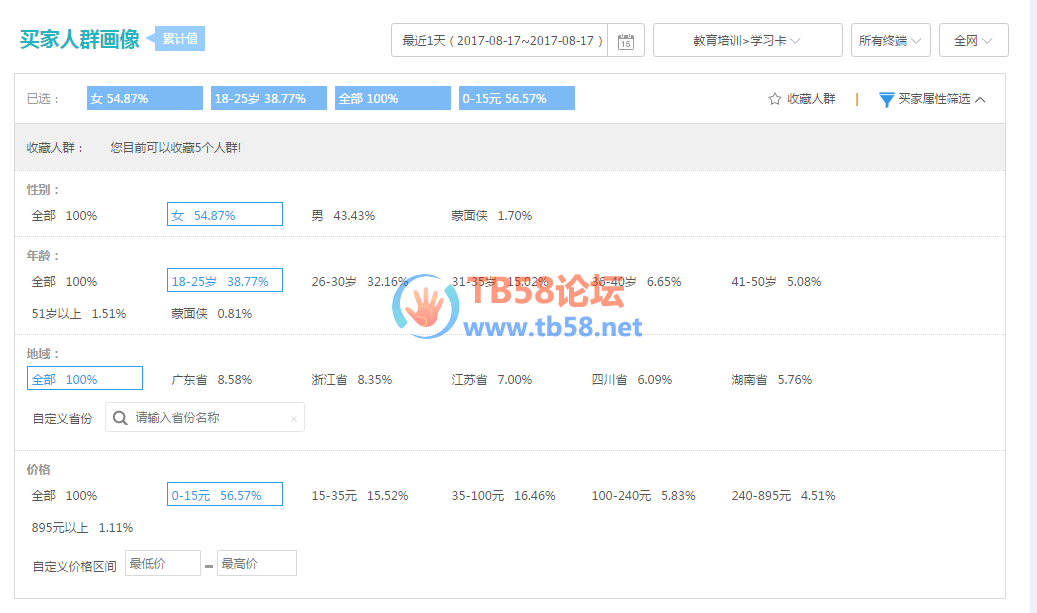
Task: Click the 累计值 tag next to title
Action: 179,39
